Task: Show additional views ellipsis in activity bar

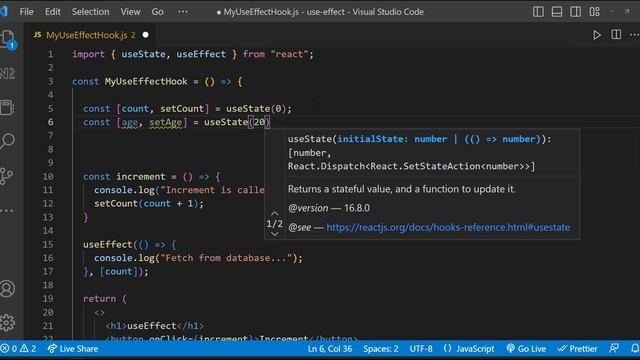Action: tap(7, 211)
